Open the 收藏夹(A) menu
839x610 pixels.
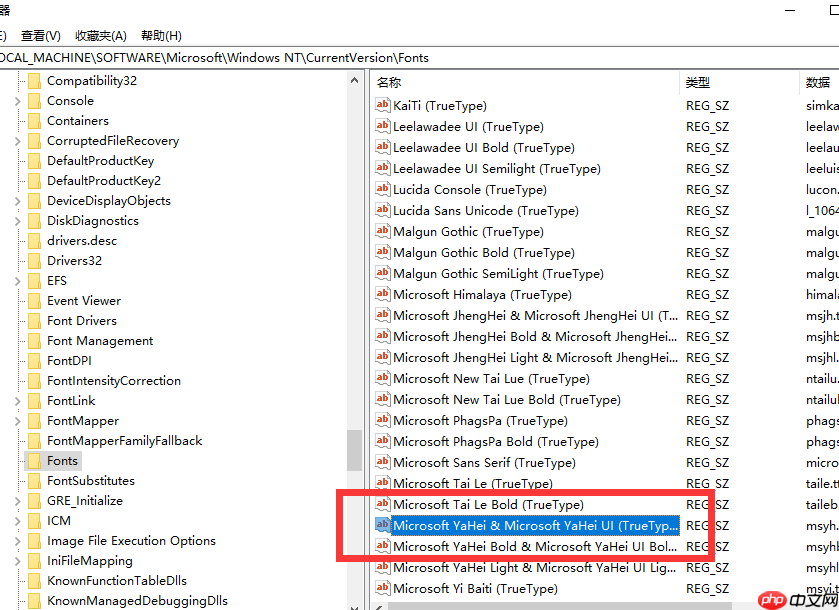101,36
